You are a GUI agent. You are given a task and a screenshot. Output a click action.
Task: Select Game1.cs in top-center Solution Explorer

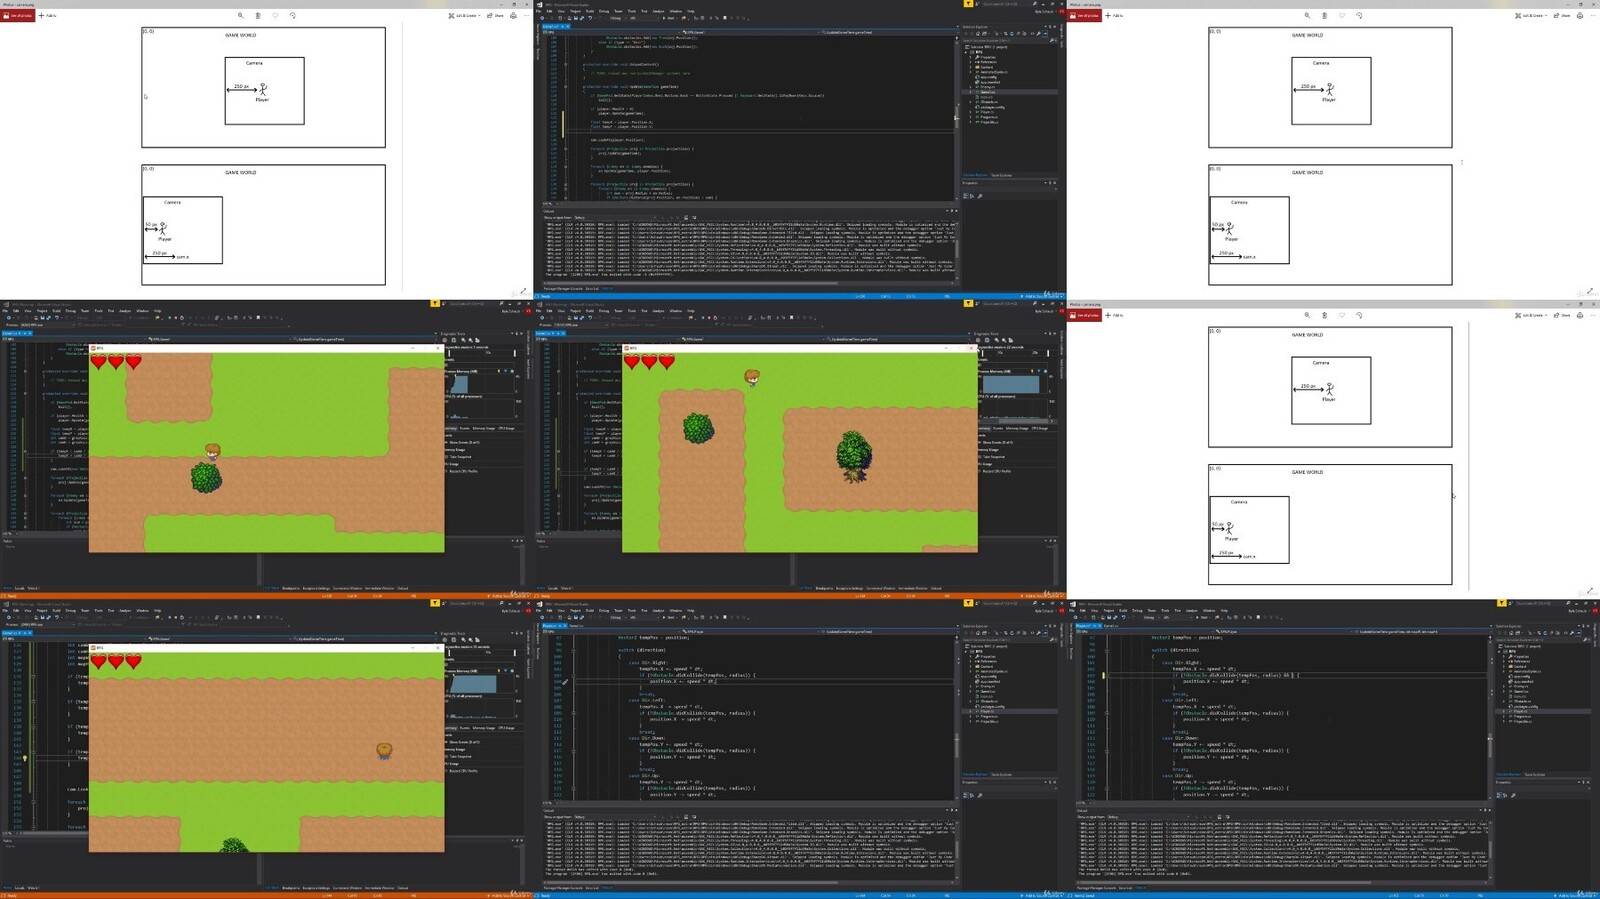987,92
